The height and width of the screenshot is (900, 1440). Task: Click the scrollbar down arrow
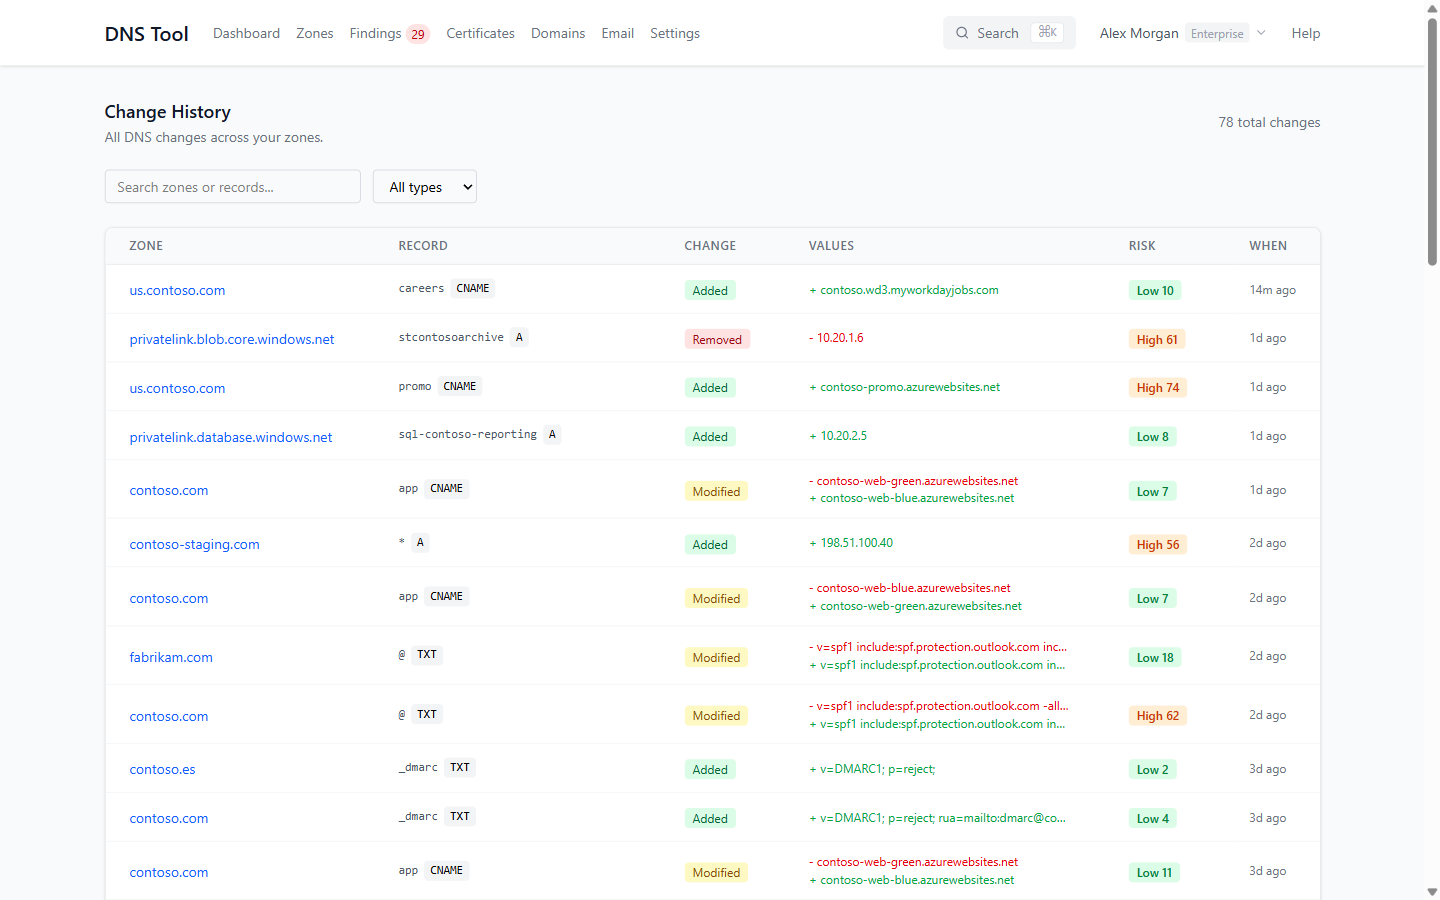(1432, 891)
